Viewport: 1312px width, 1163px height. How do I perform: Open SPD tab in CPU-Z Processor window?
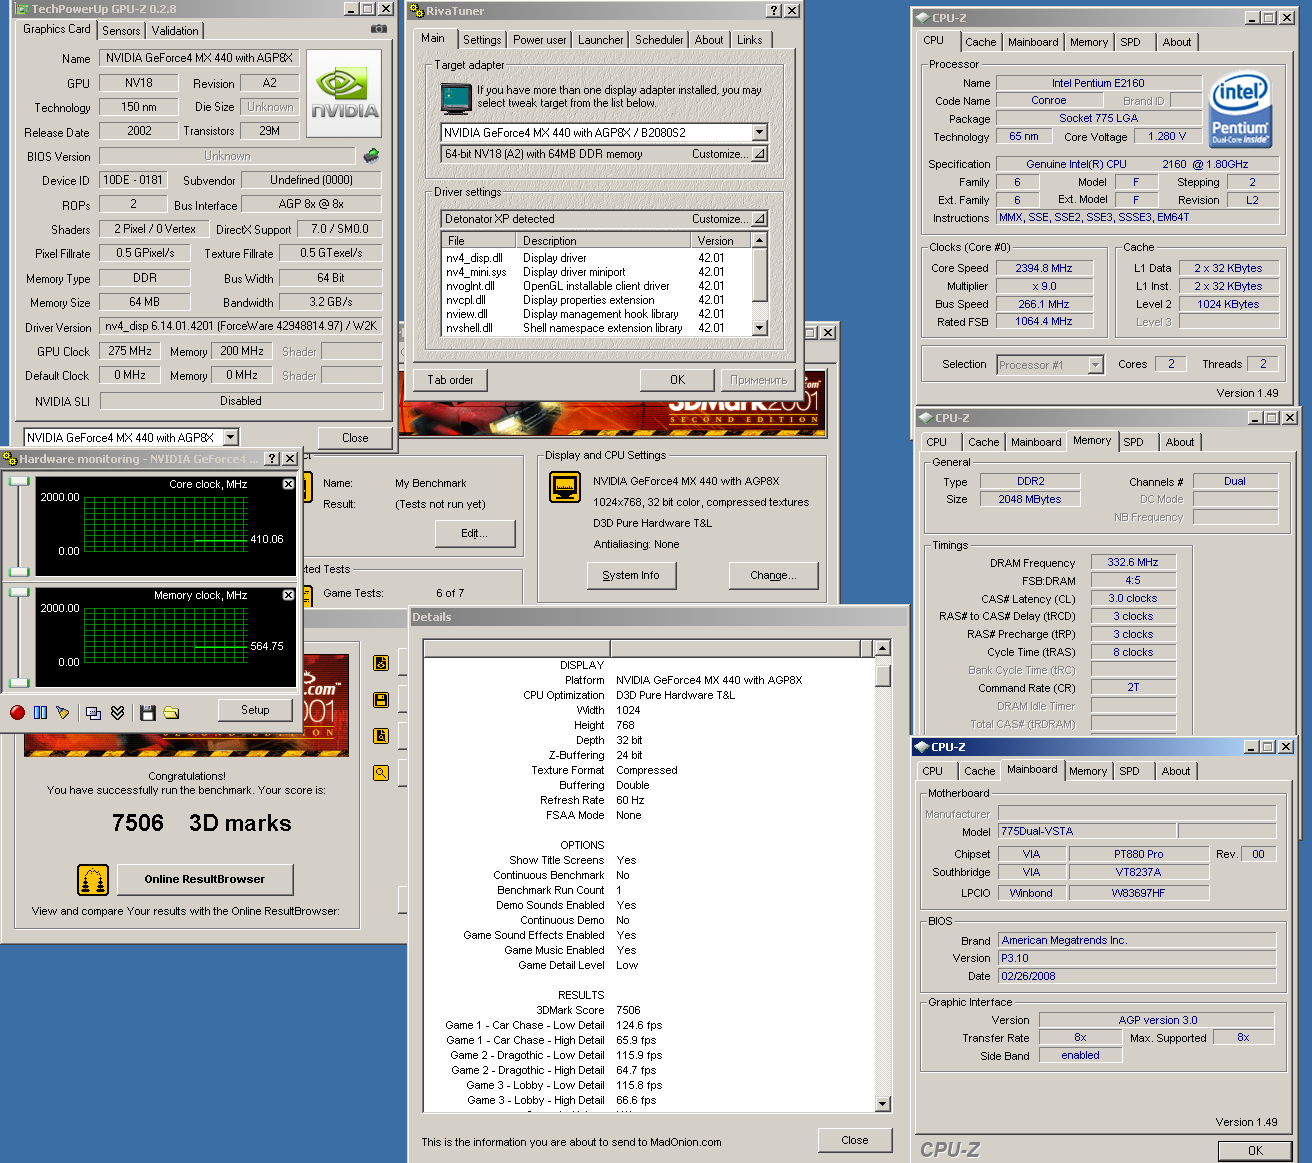[1130, 42]
